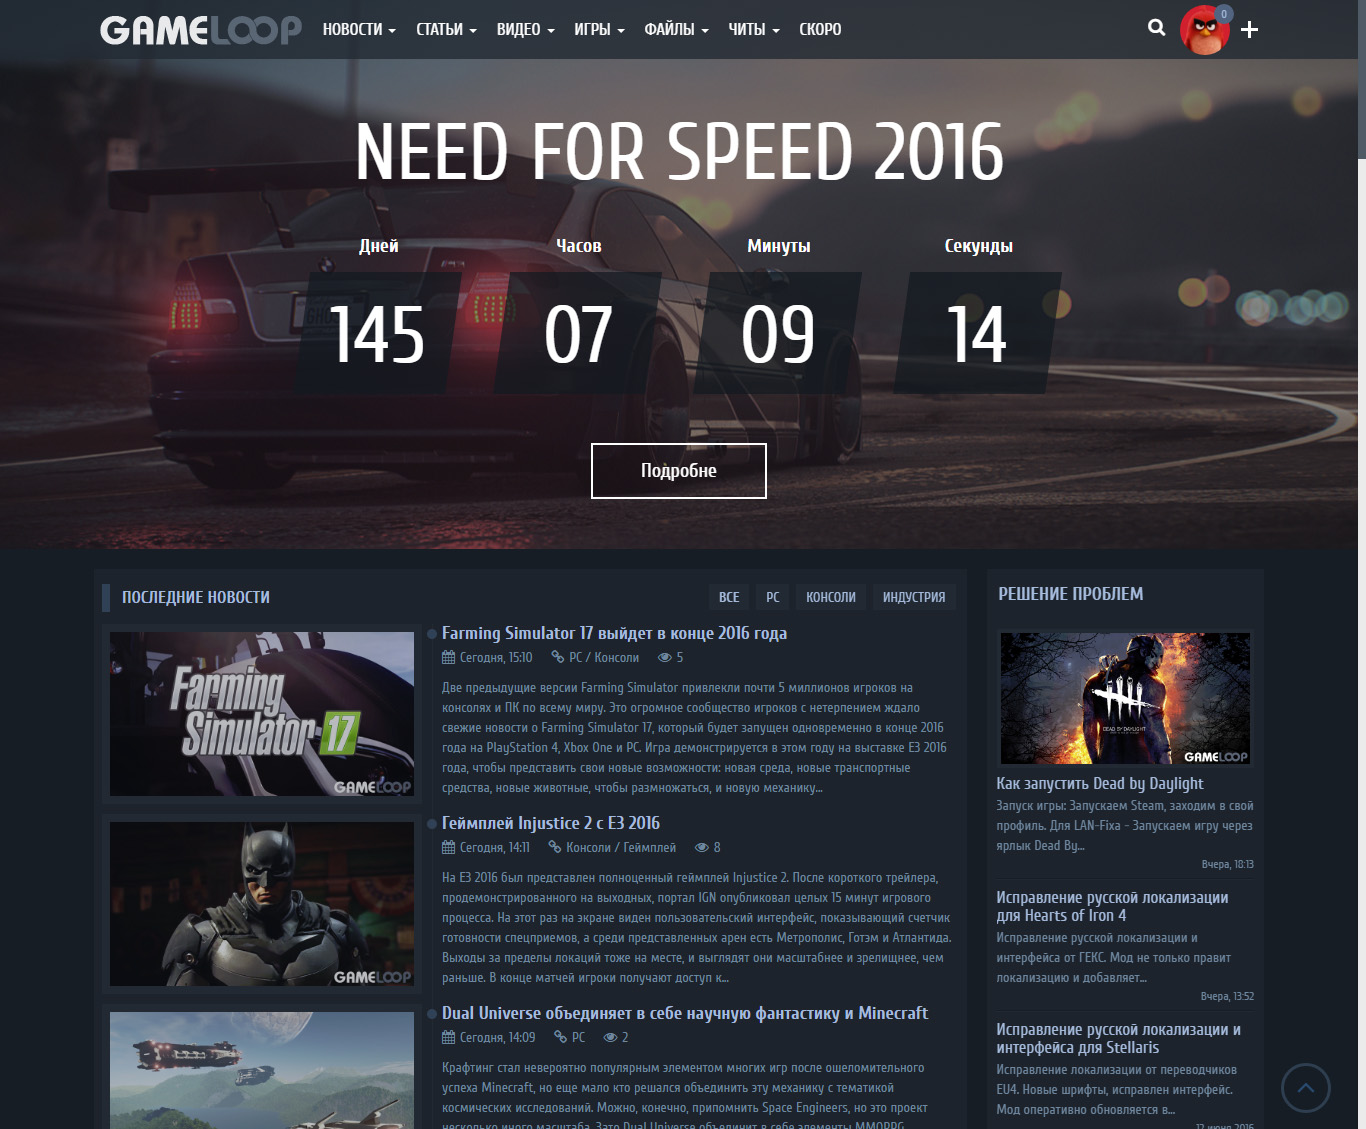Expand the Читы dropdown menu
This screenshot has height=1129, width=1366.
[x=754, y=30]
